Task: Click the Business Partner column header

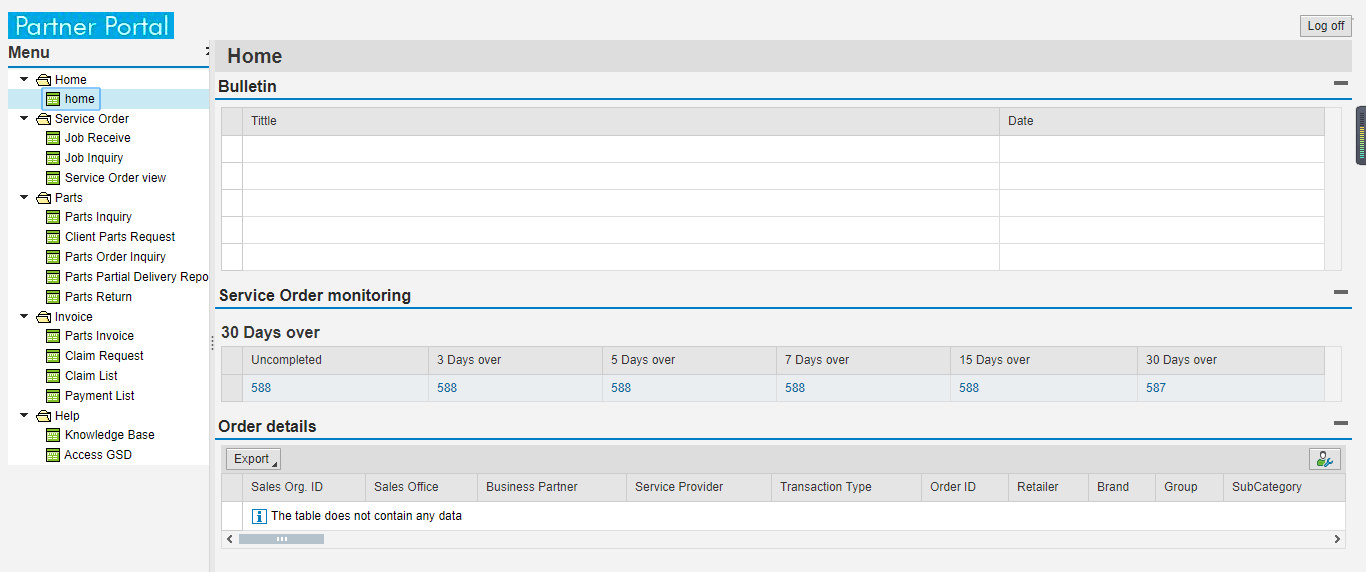Action: click(552, 487)
